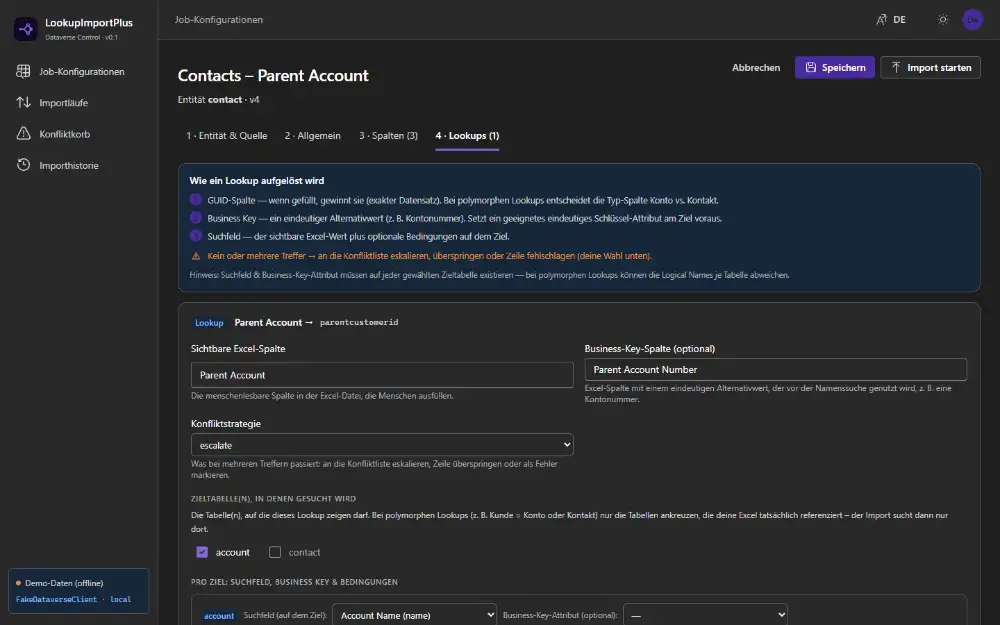Click the LookupImportPlus app logo icon
The image size is (1000, 625).
(26, 29)
